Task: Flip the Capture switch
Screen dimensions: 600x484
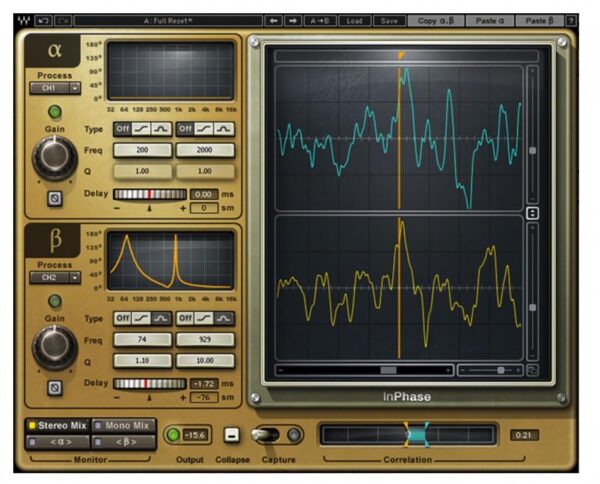Action: [x=266, y=435]
